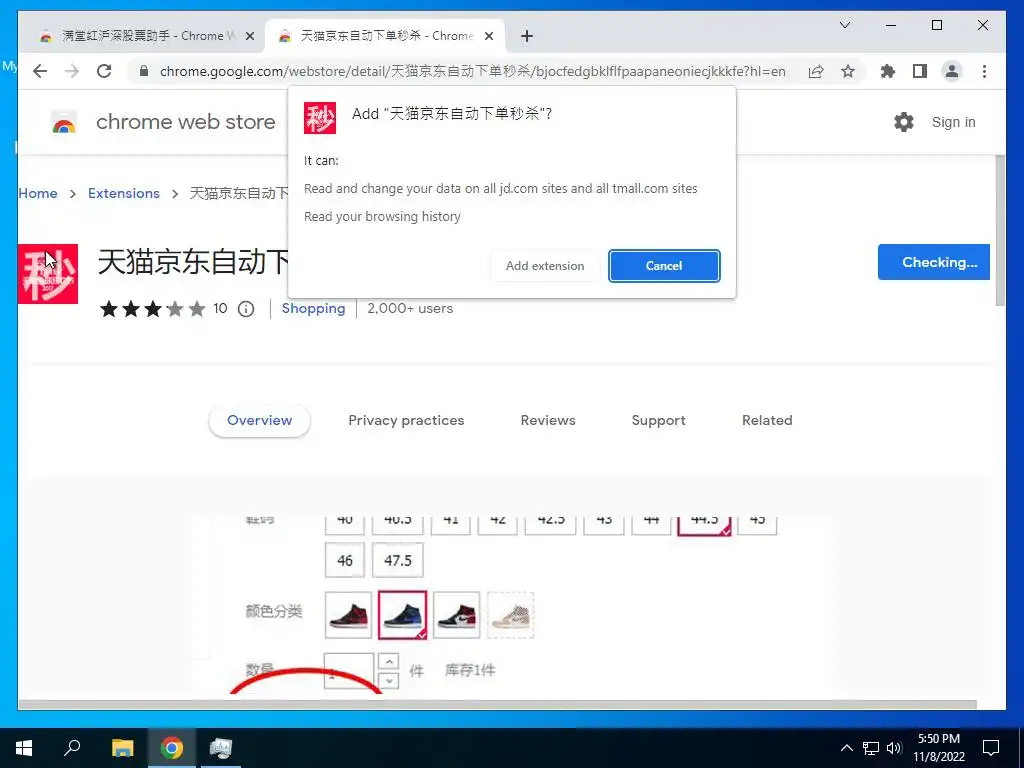Click the horizontal scrollbar at bottom
The width and height of the screenshot is (1024, 768).
click(x=497, y=705)
